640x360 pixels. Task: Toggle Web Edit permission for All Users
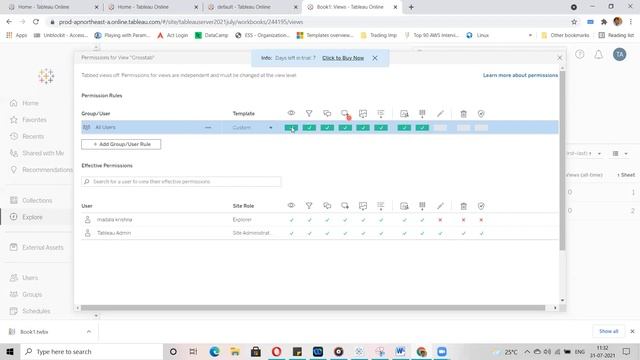(440, 128)
